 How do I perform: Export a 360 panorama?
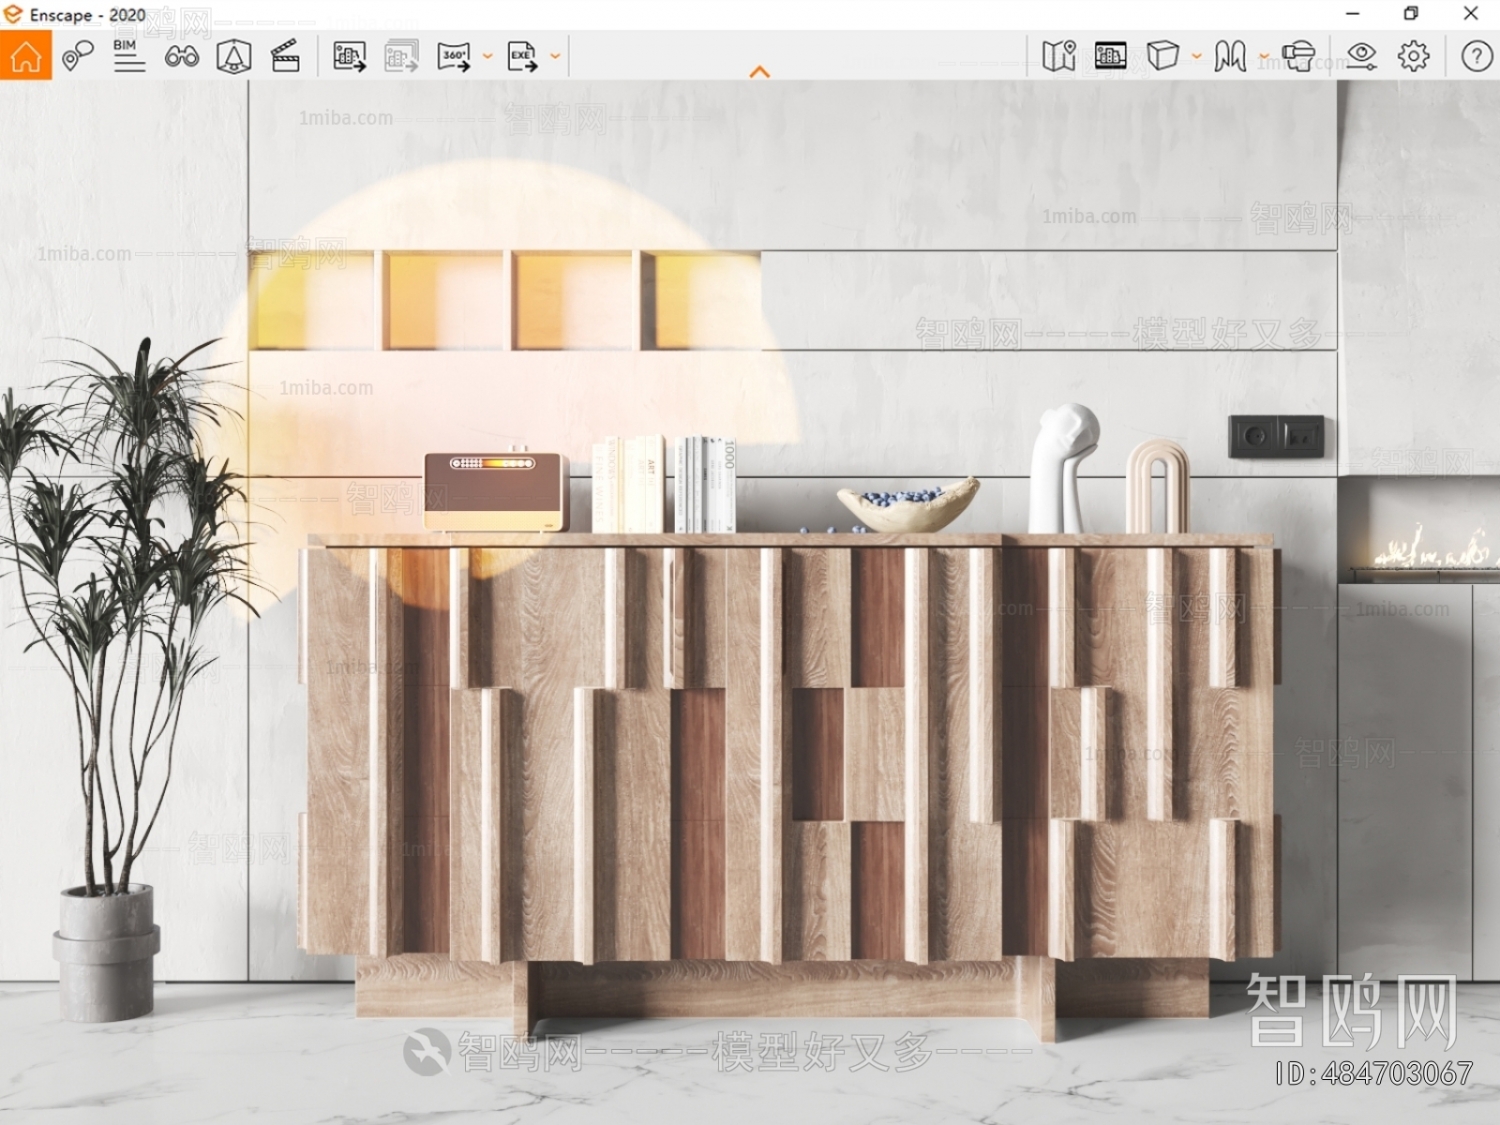tap(454, 56)
